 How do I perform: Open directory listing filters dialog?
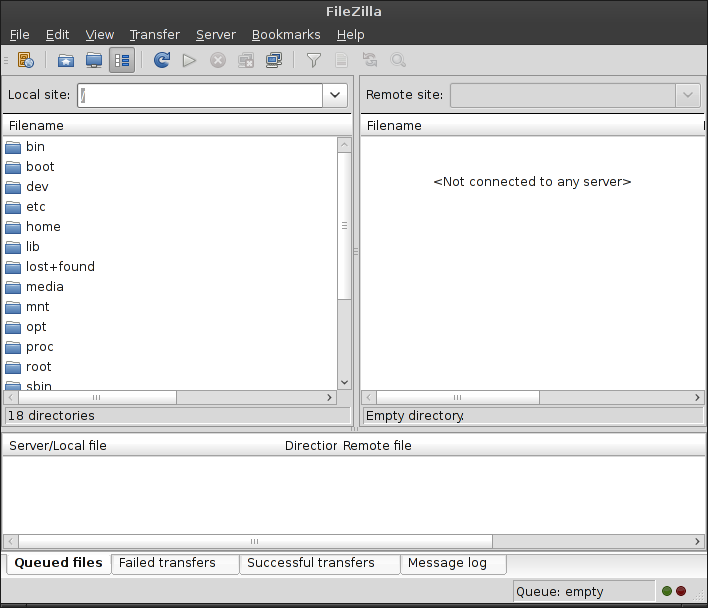click(313, 60)
